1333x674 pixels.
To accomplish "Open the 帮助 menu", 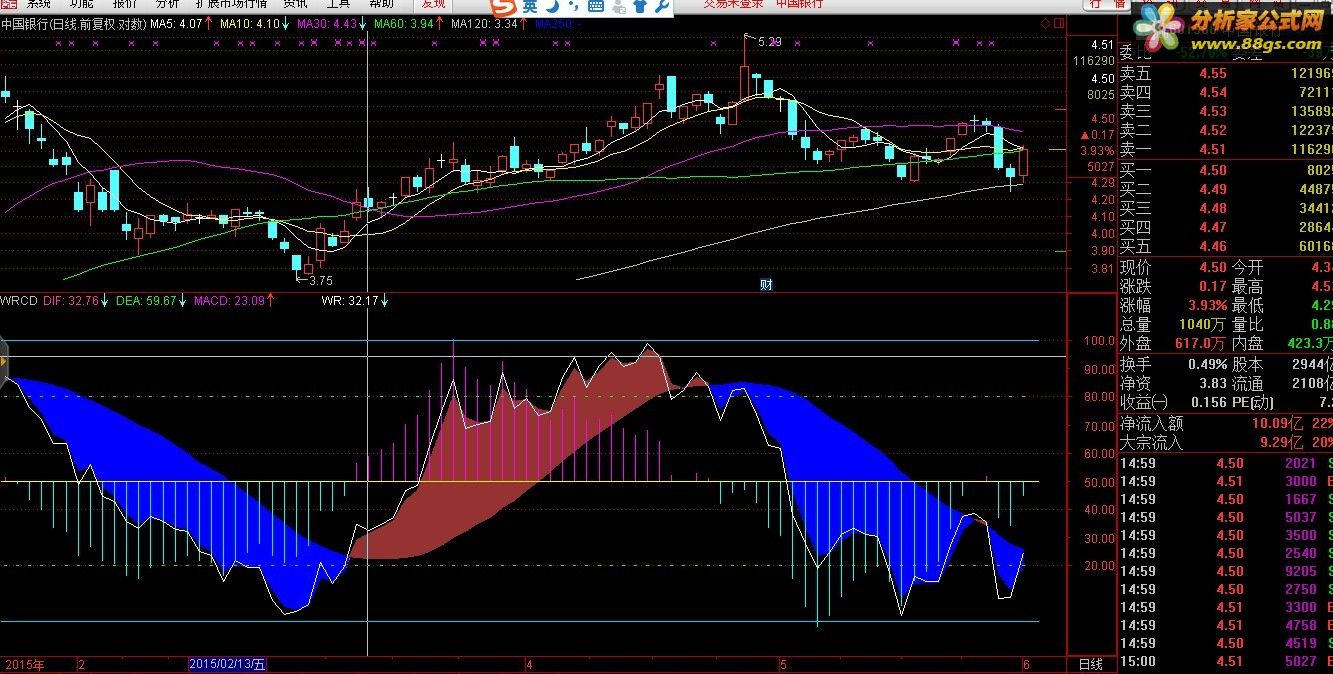I will pyautogui.click(x=381, y=4).
